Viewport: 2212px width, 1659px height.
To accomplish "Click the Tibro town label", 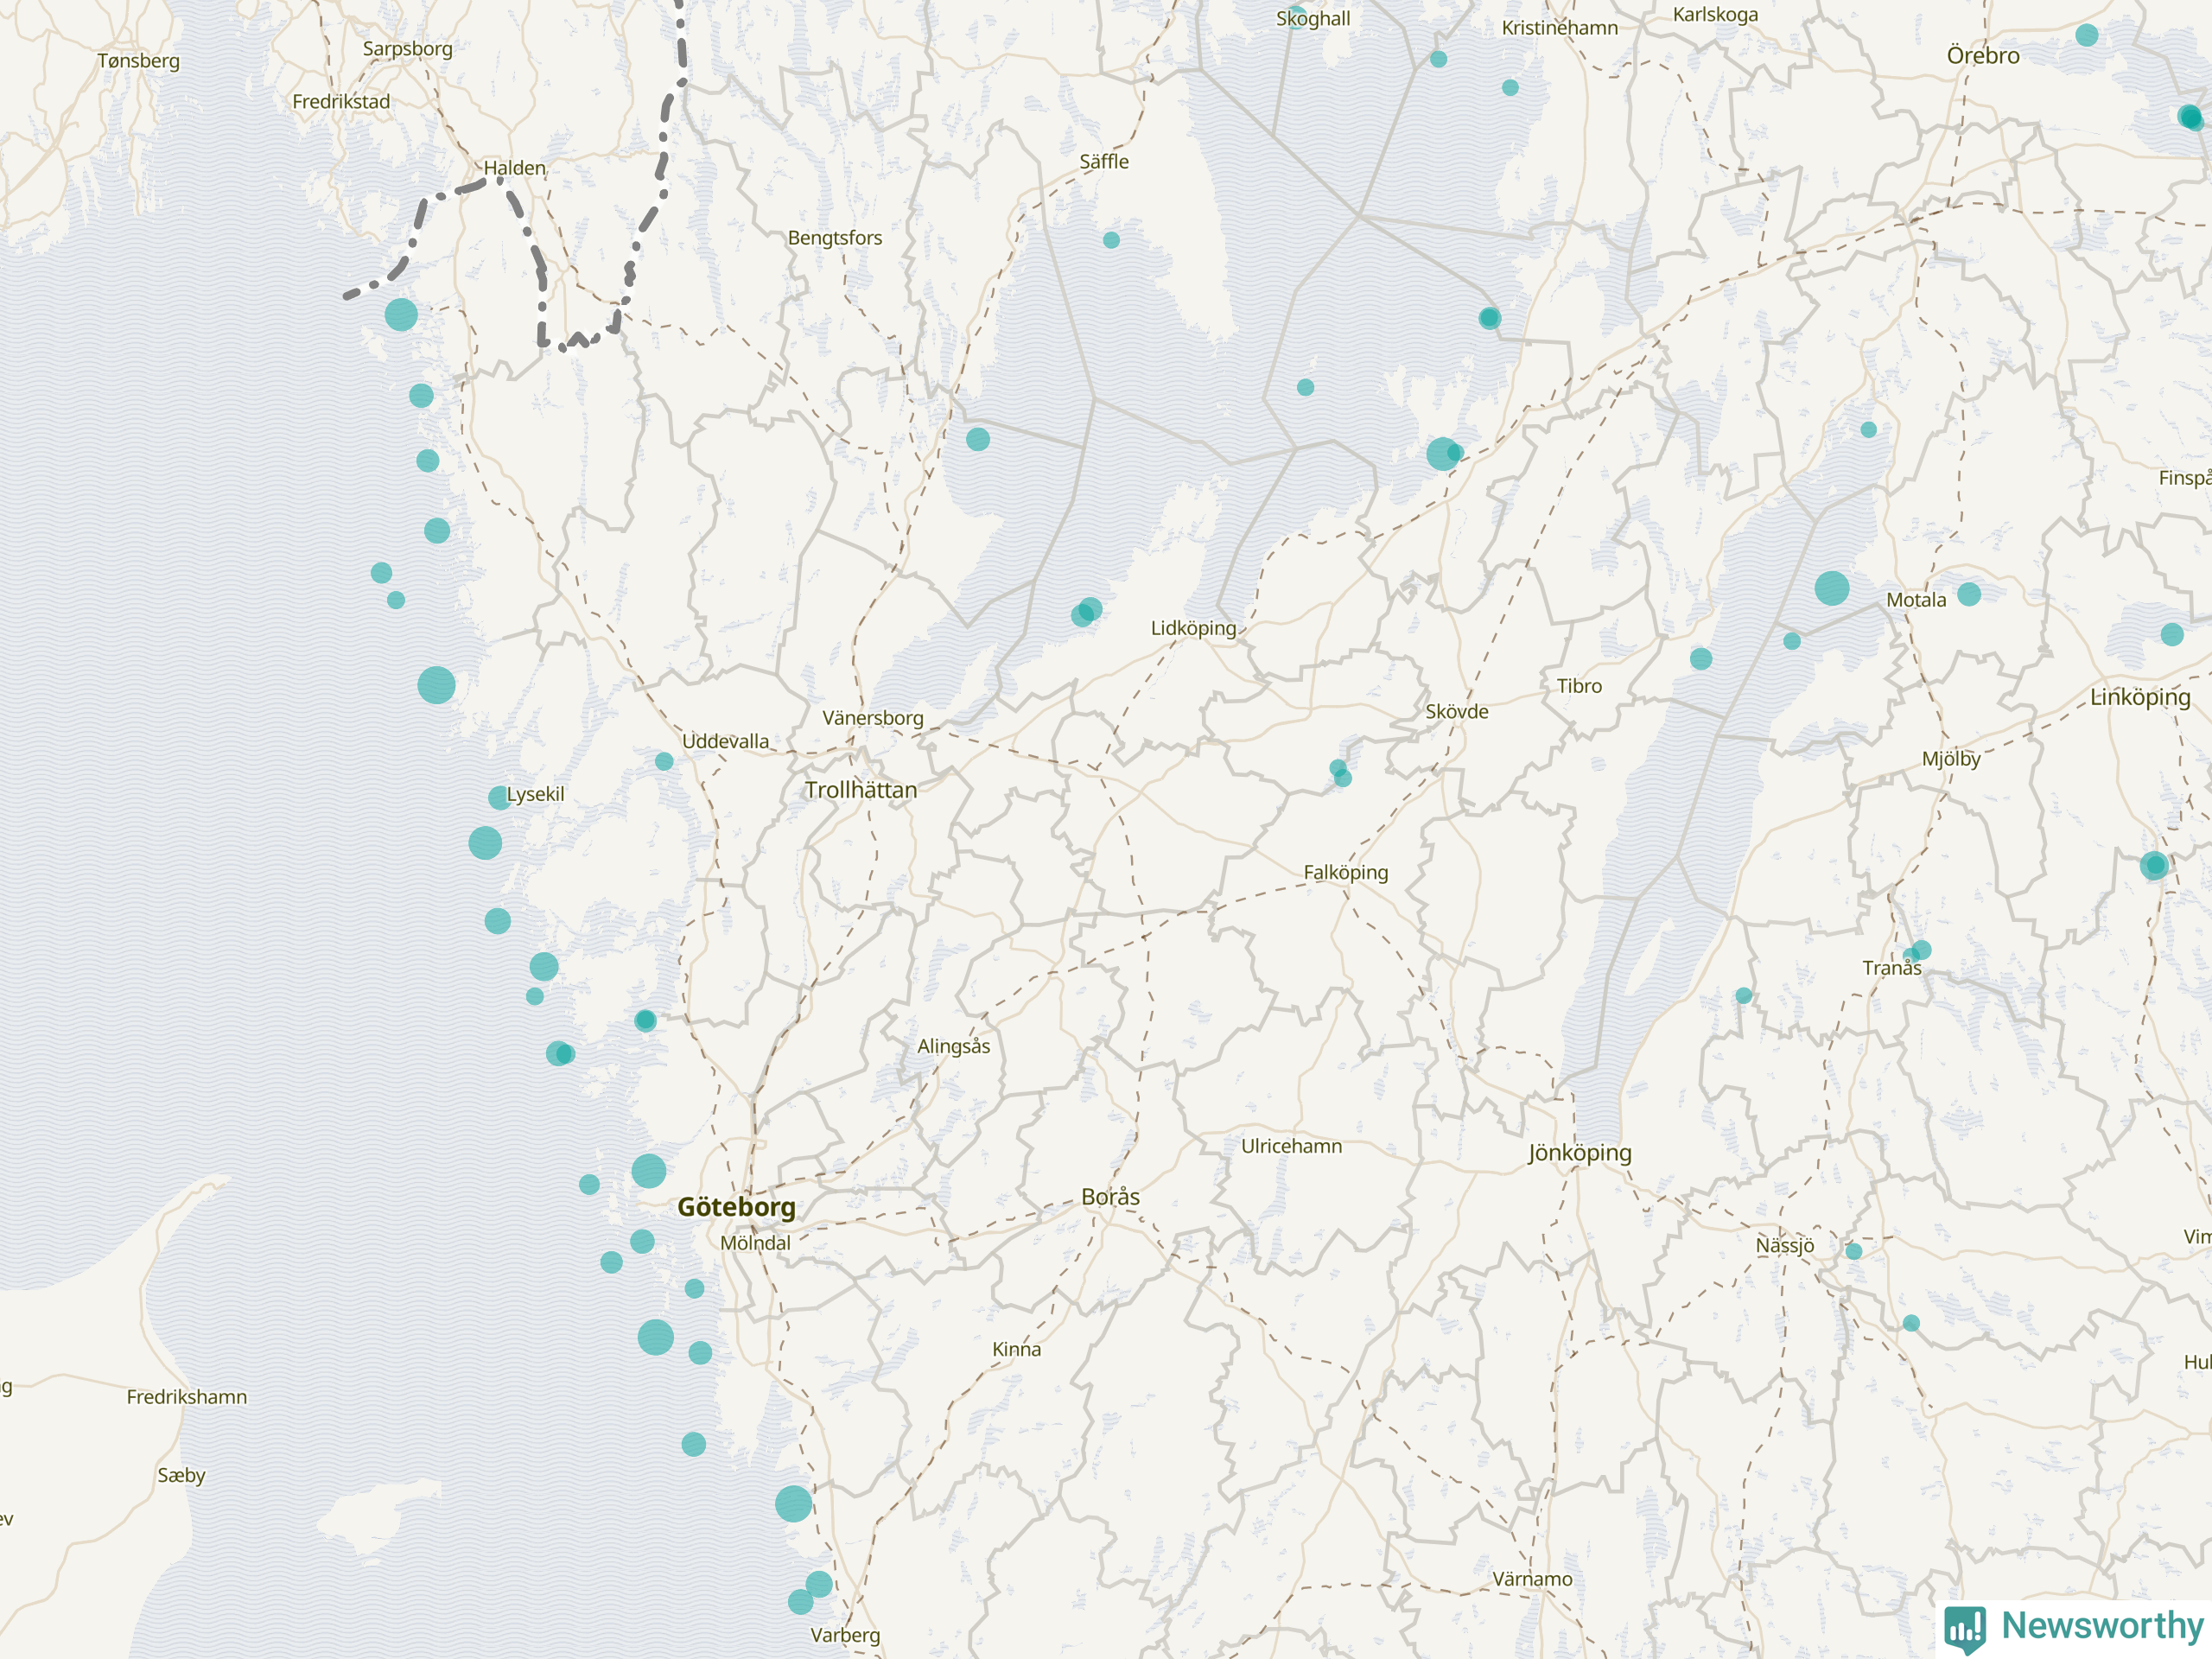I will click(1579, 686).
